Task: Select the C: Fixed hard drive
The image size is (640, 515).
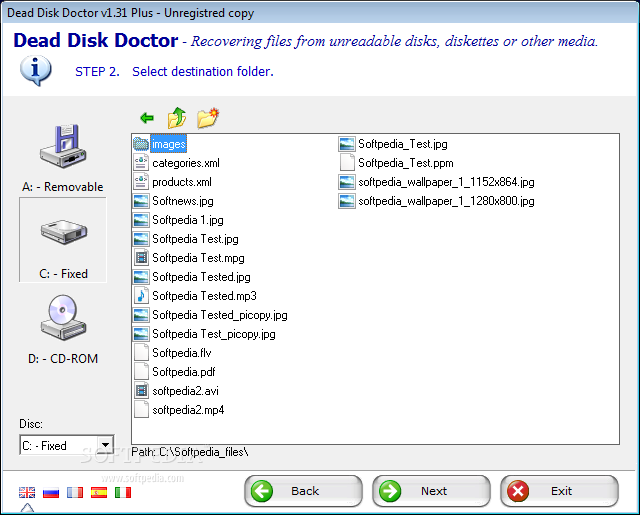Action: click(x=63, y=240)
